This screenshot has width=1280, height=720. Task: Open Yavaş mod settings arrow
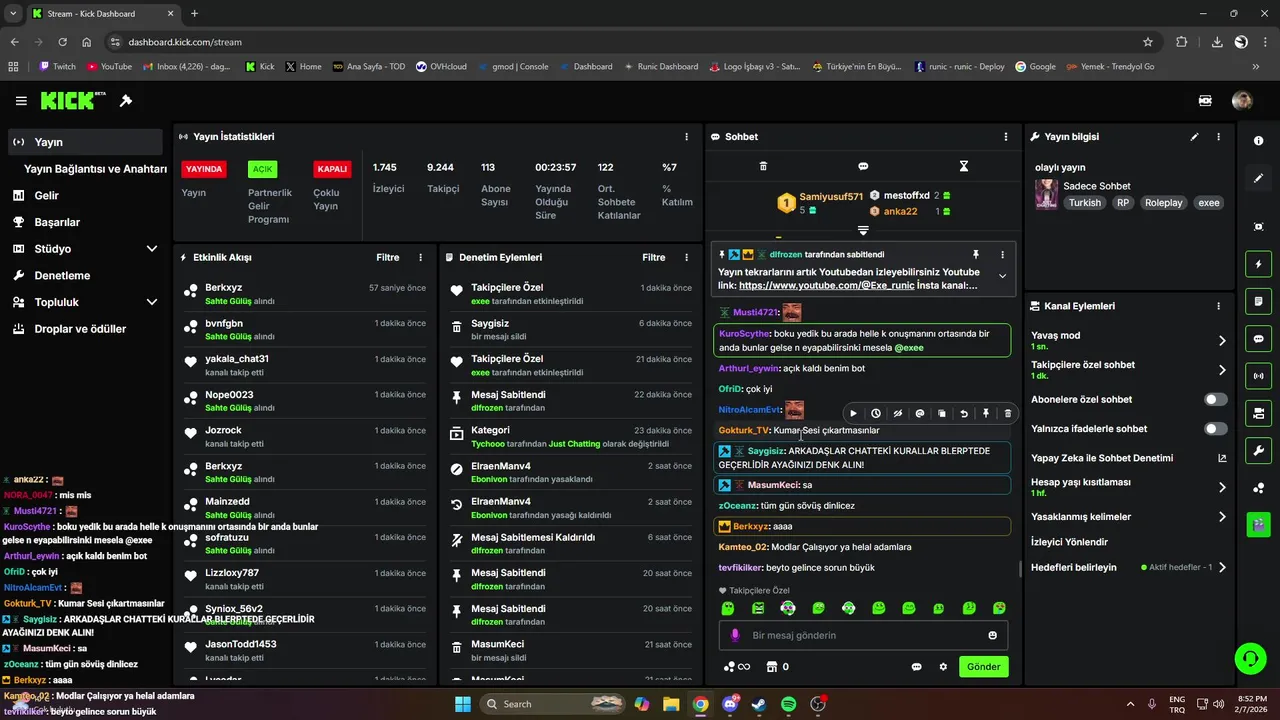pos(1222,341)
